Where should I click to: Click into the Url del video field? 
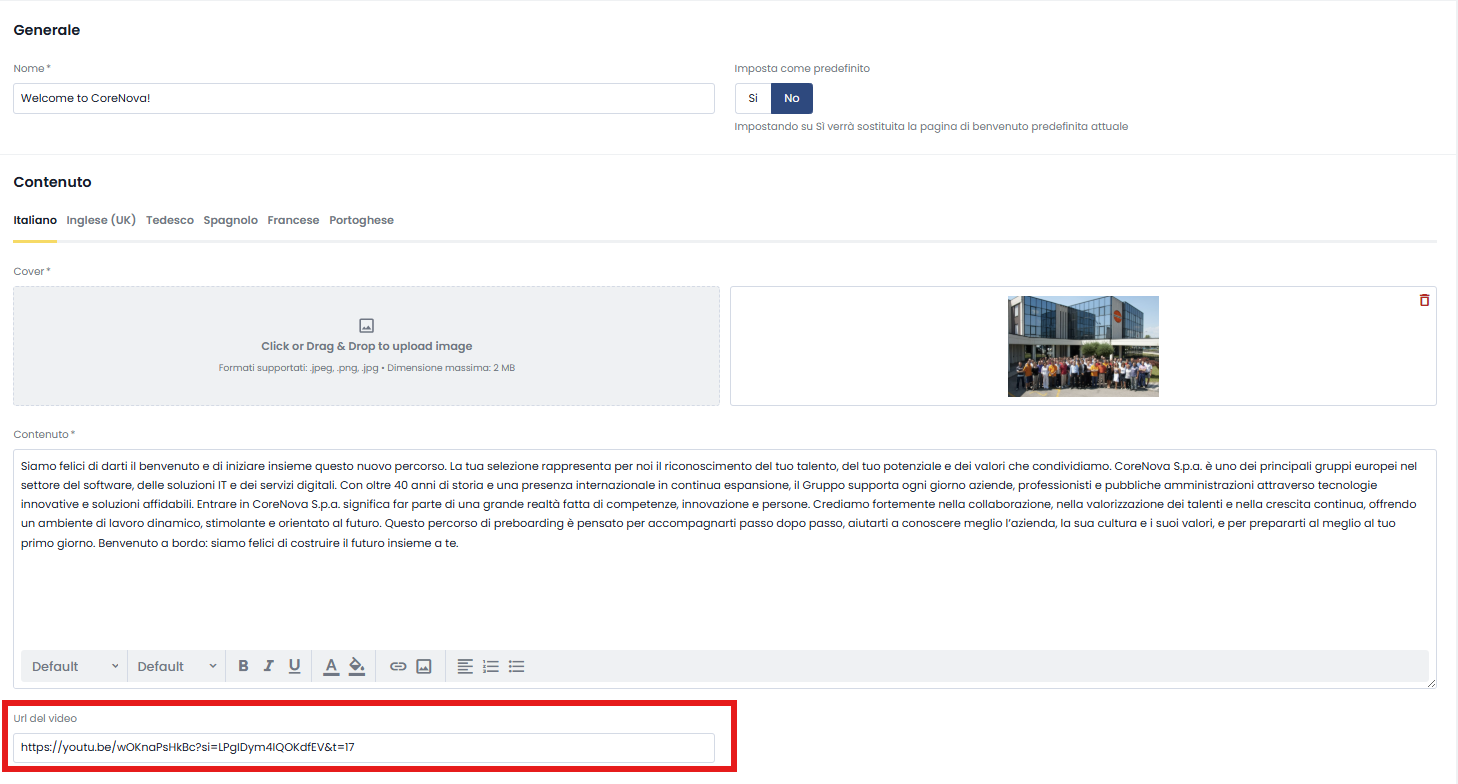point(364,748)
